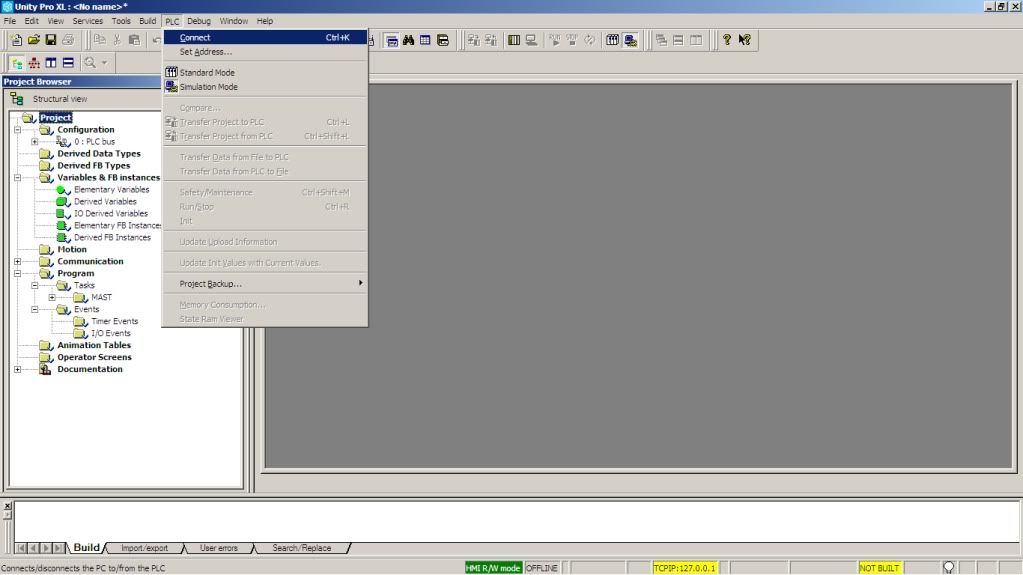Click the Cut scissors toolbar icon
1023x575 pixels.
117,40
